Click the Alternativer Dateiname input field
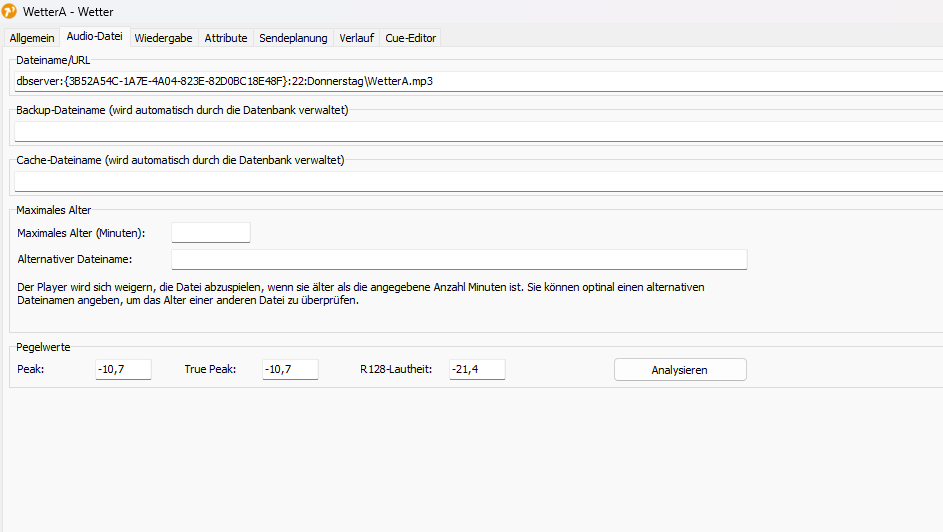943x532 pixels. [459, 260]
